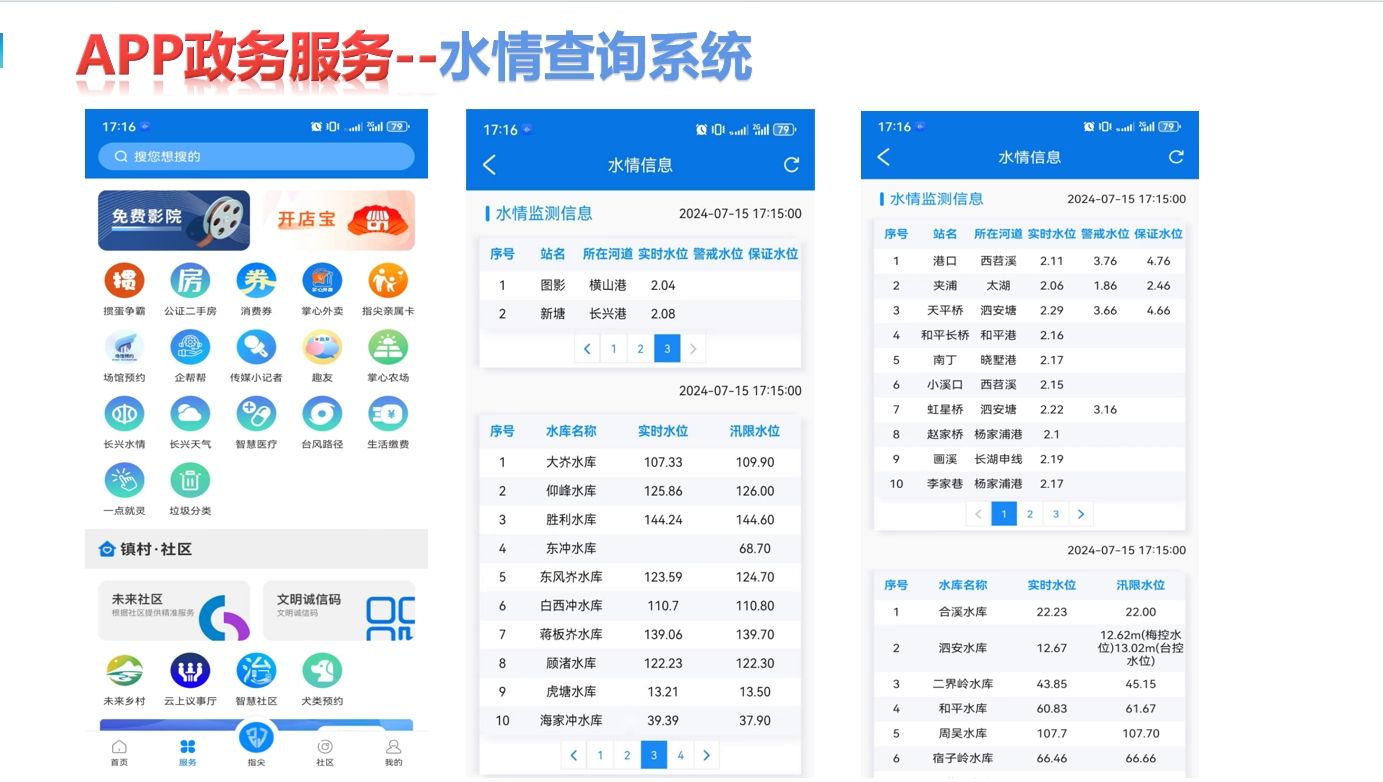Click the refresh icon in the right phone header
The height and width of the screenshot is (782, 1383).
[x=1176, y=157]
